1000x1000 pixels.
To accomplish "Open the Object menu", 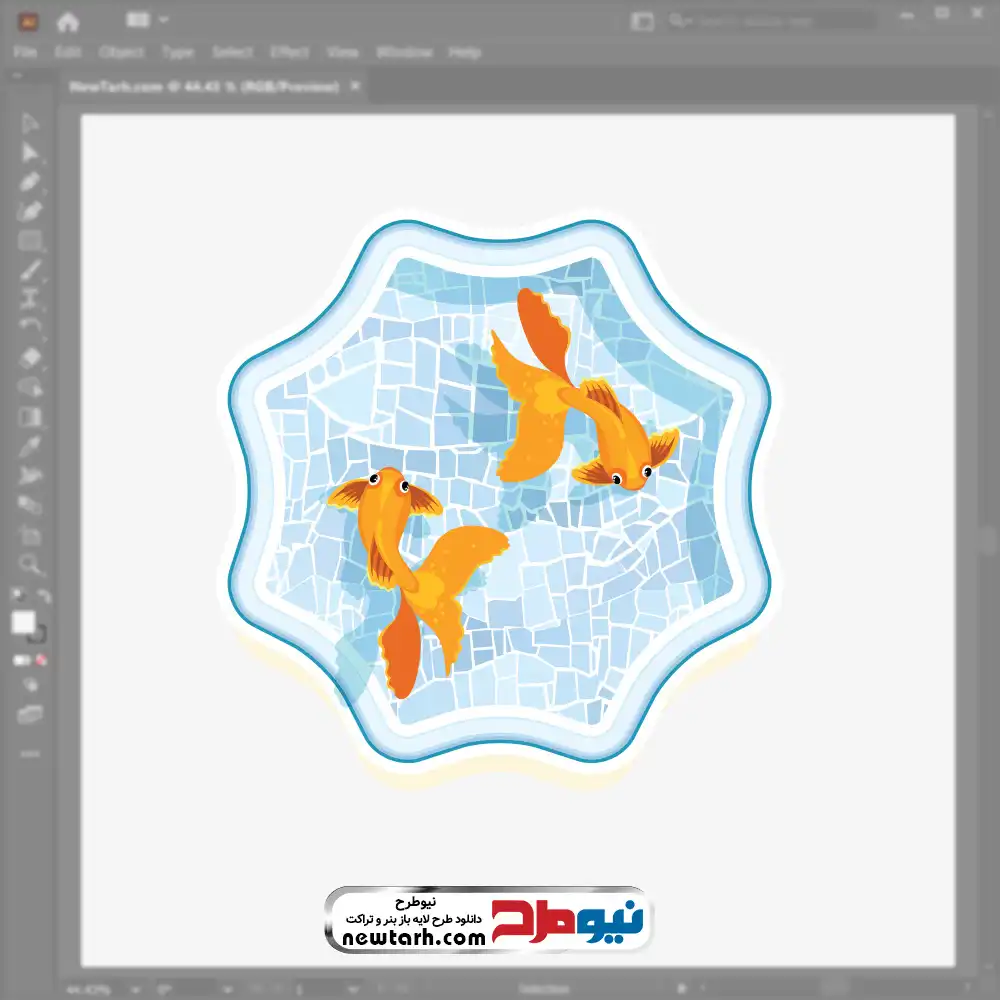I will (x=121, y=52).
